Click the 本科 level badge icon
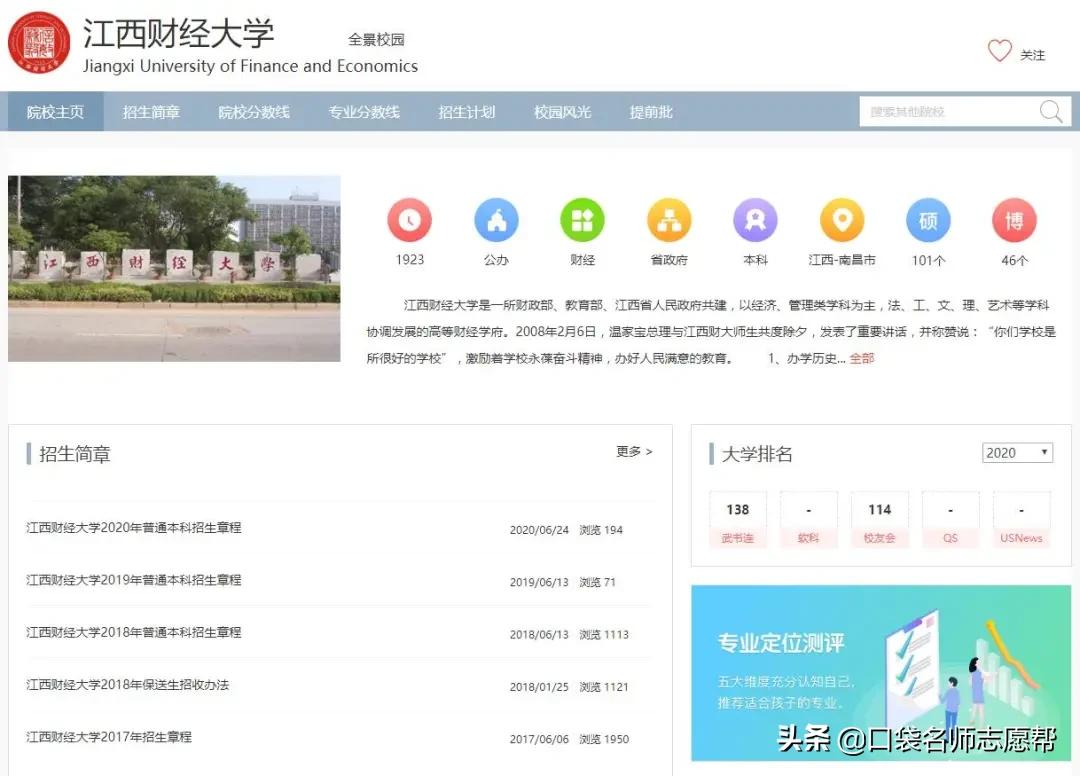 point(755,221)
